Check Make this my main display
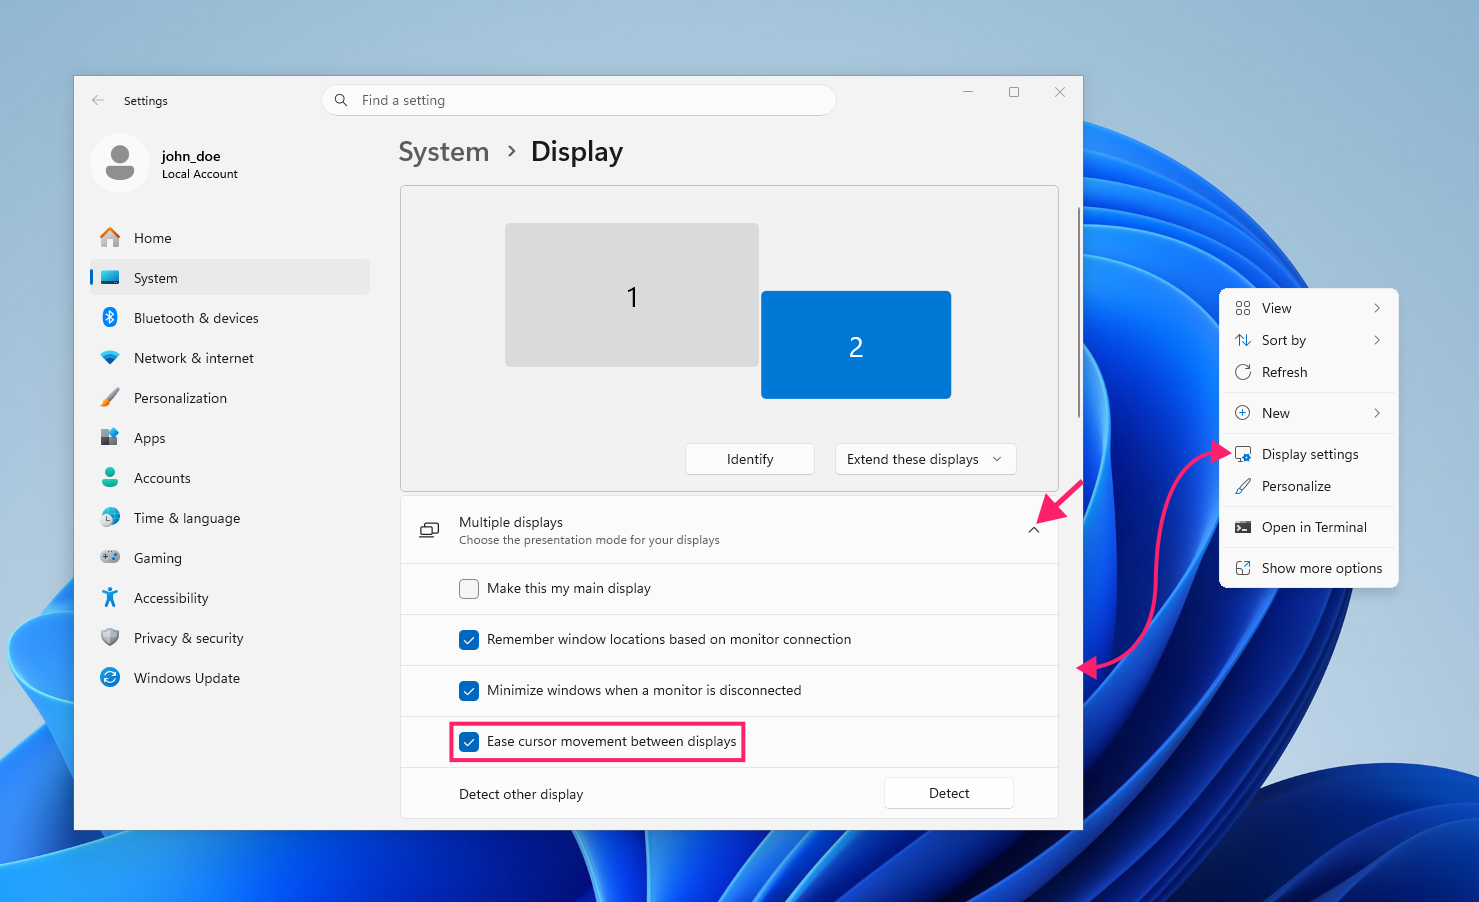The image size is (1479, 902). [x=469, y=589]
